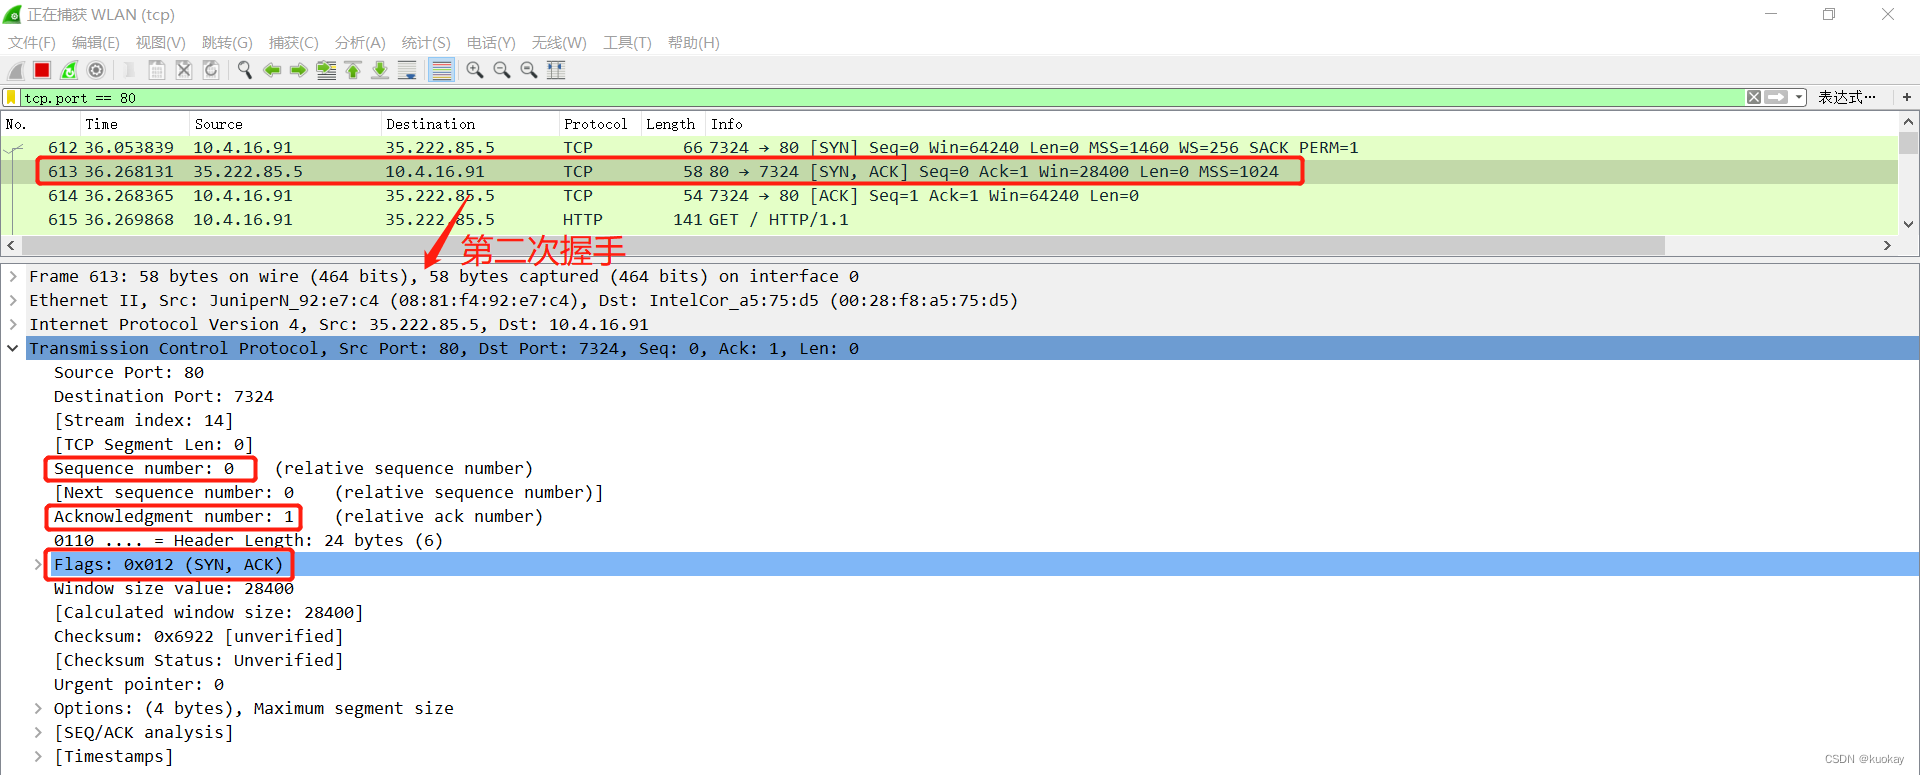Jump to the last packet

[380, 70]
